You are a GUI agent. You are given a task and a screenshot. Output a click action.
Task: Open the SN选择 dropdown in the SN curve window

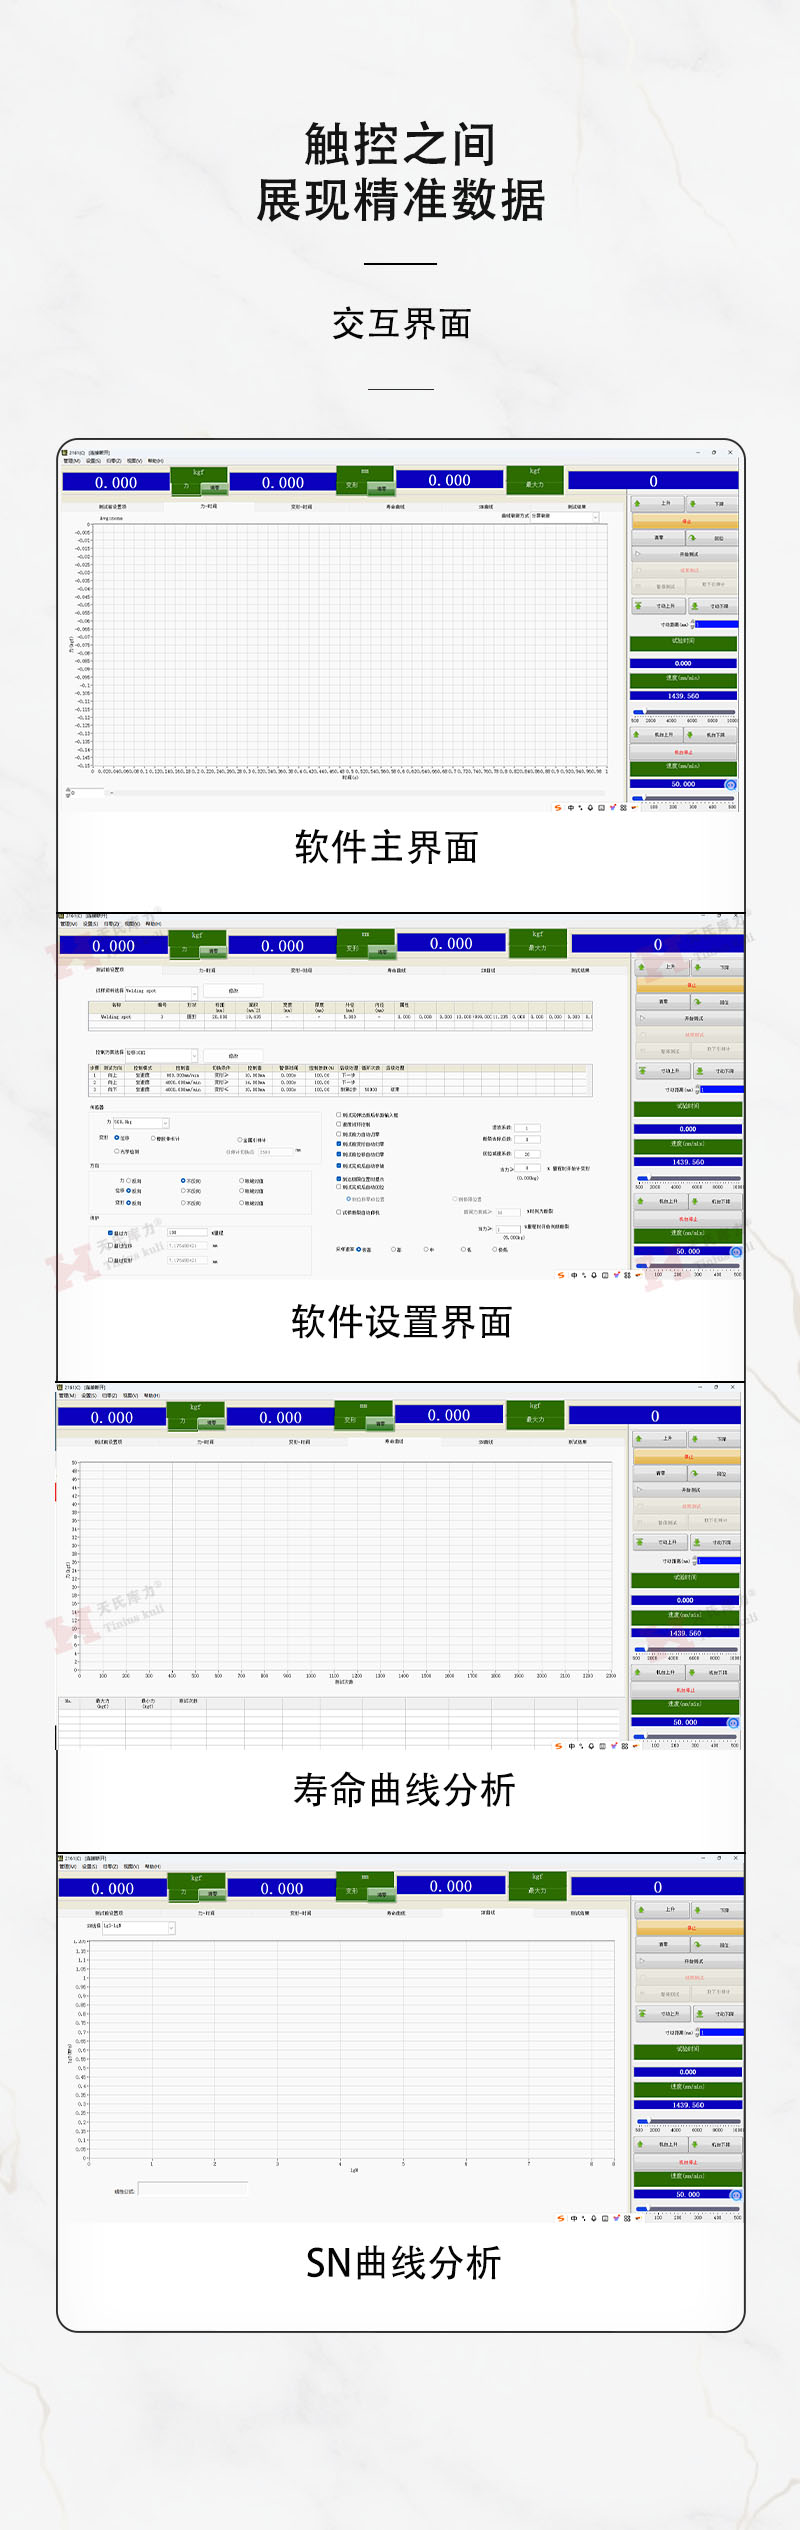[171, 1928]
